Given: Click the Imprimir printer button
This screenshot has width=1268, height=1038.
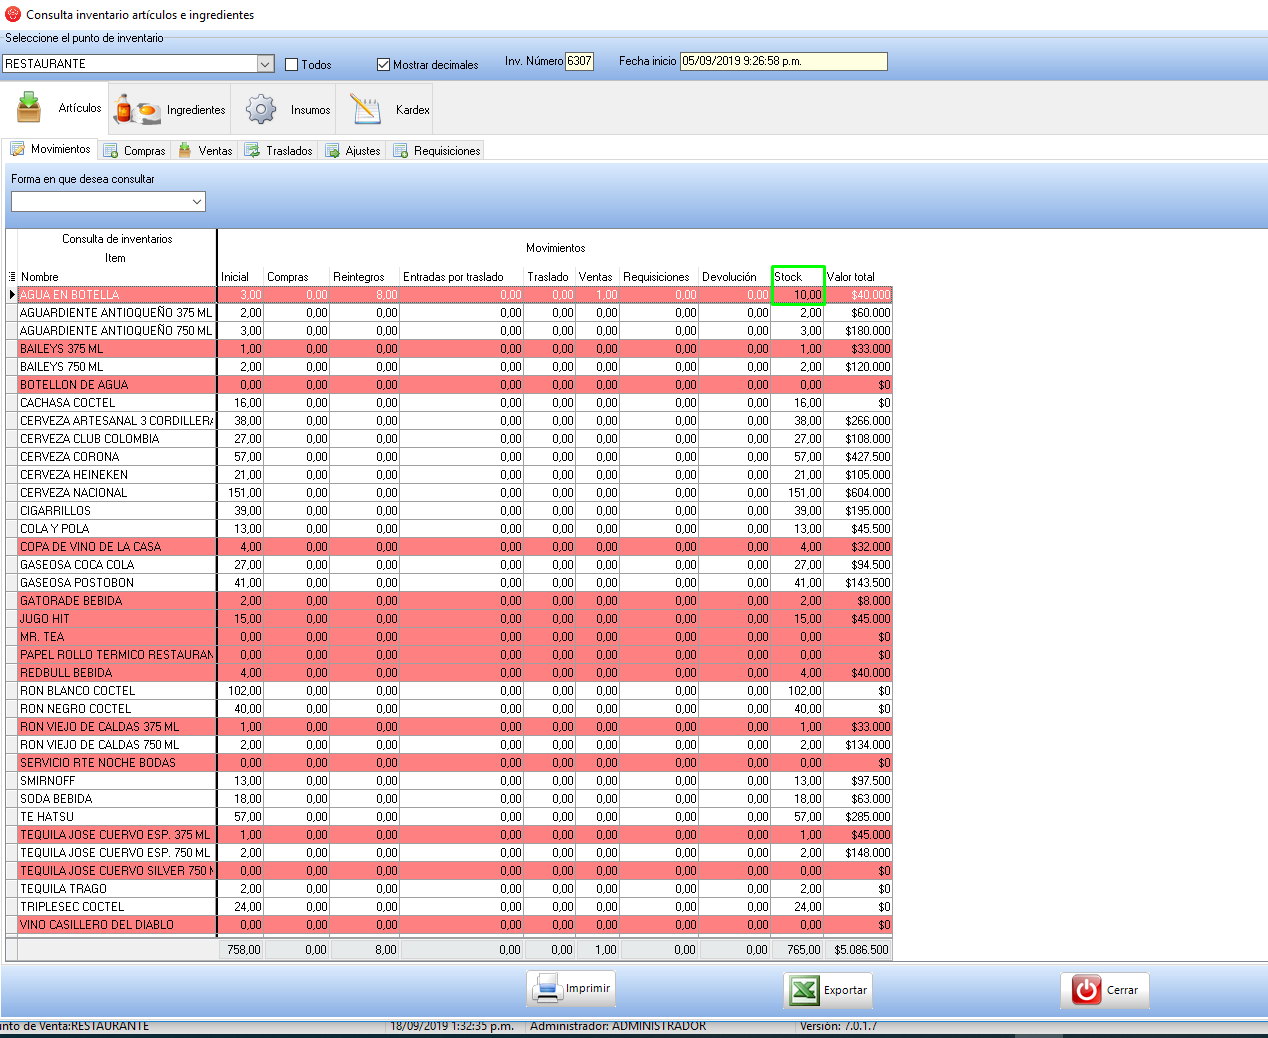Looking at the screenshot, I should coord(571,989).
